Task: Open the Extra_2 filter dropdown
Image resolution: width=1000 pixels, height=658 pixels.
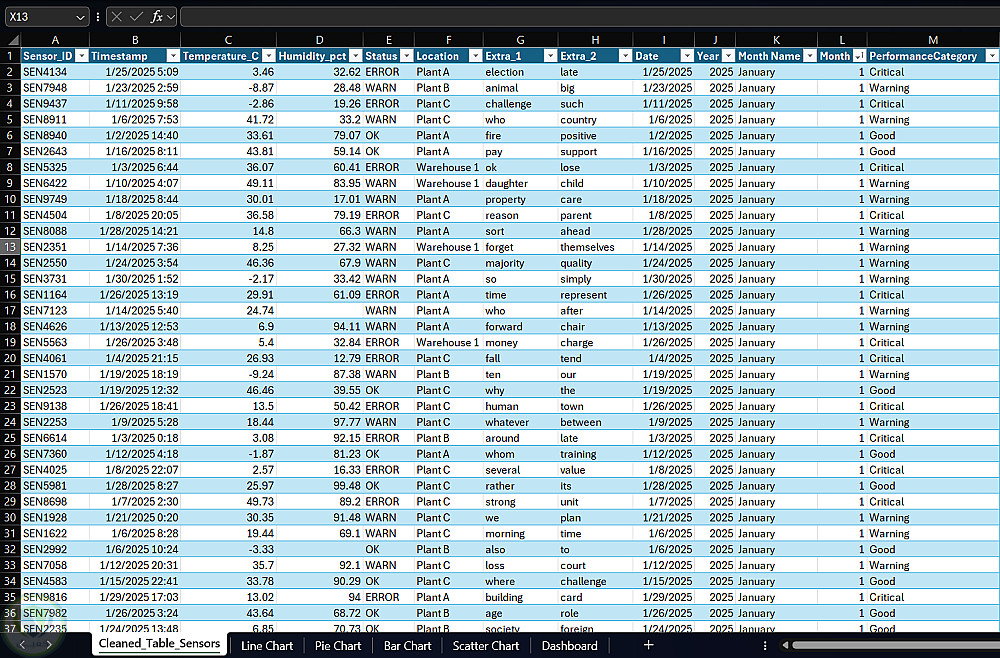Action: (x=625, y=56)
